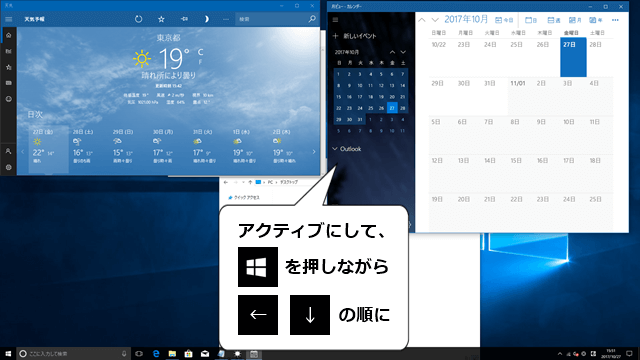640x360 pixels.
Task: Open Action Center notifications icon
Action: (x=630, y=353)
